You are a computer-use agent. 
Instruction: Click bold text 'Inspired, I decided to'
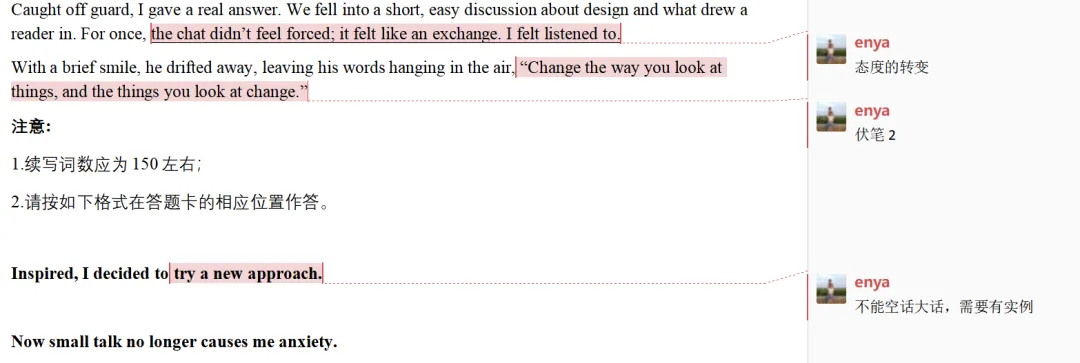point(90,273)
